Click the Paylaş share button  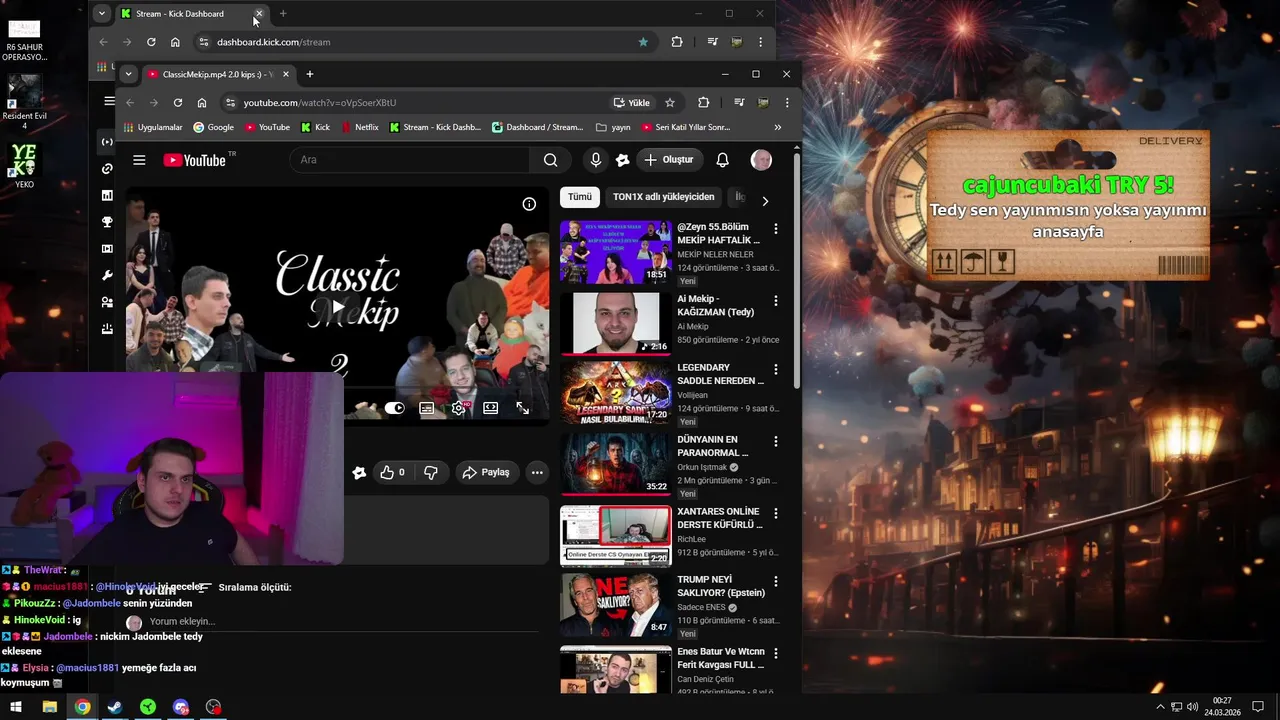pos(486,472)
